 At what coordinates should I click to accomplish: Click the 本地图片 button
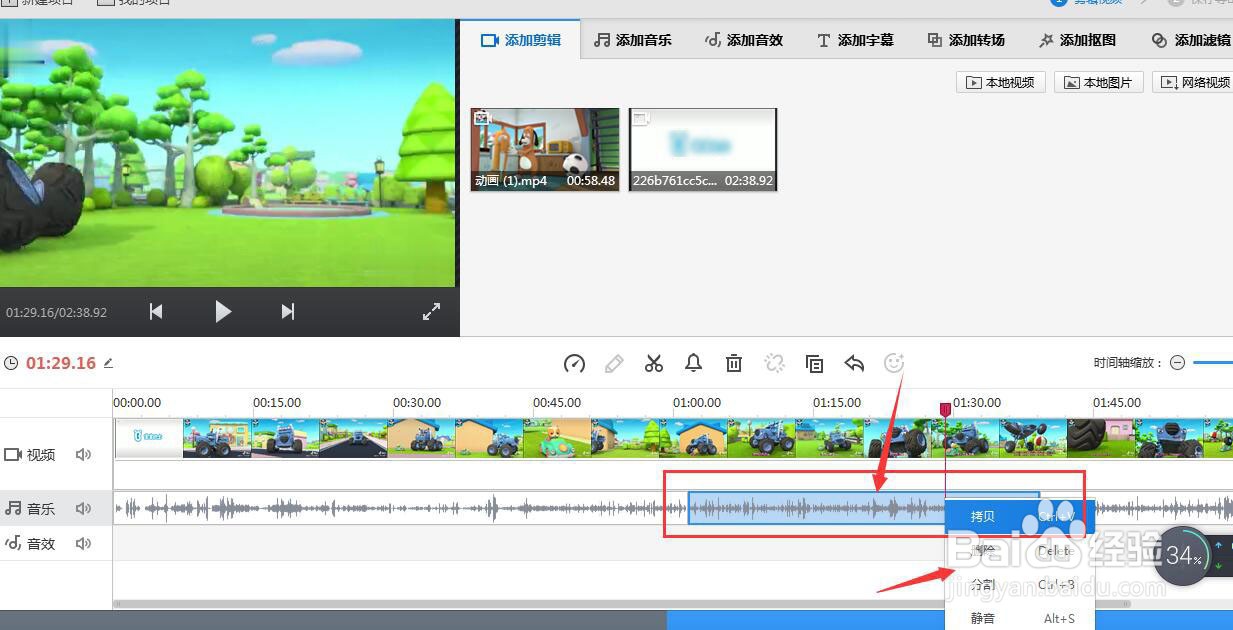(1099, 83)
